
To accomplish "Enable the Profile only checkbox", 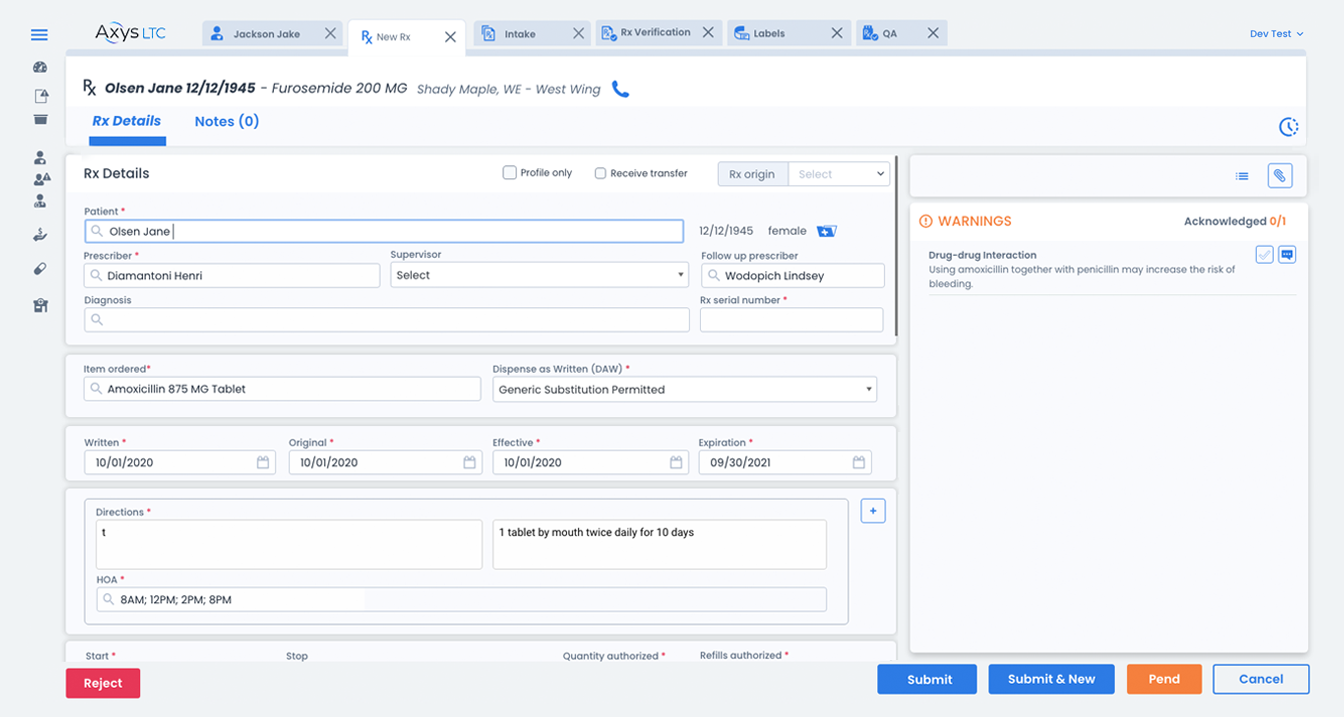I will click(510, 173).
